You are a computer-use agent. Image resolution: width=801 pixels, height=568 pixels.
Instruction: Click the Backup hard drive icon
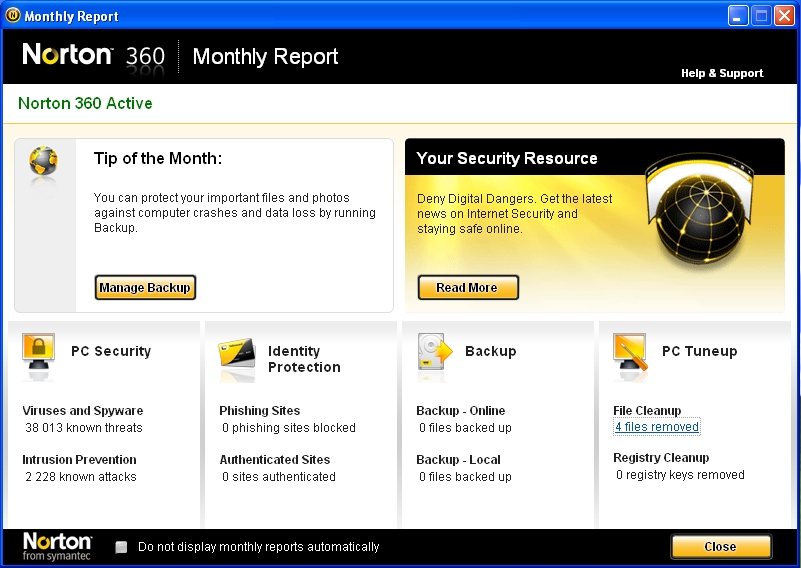pos(435,352)
